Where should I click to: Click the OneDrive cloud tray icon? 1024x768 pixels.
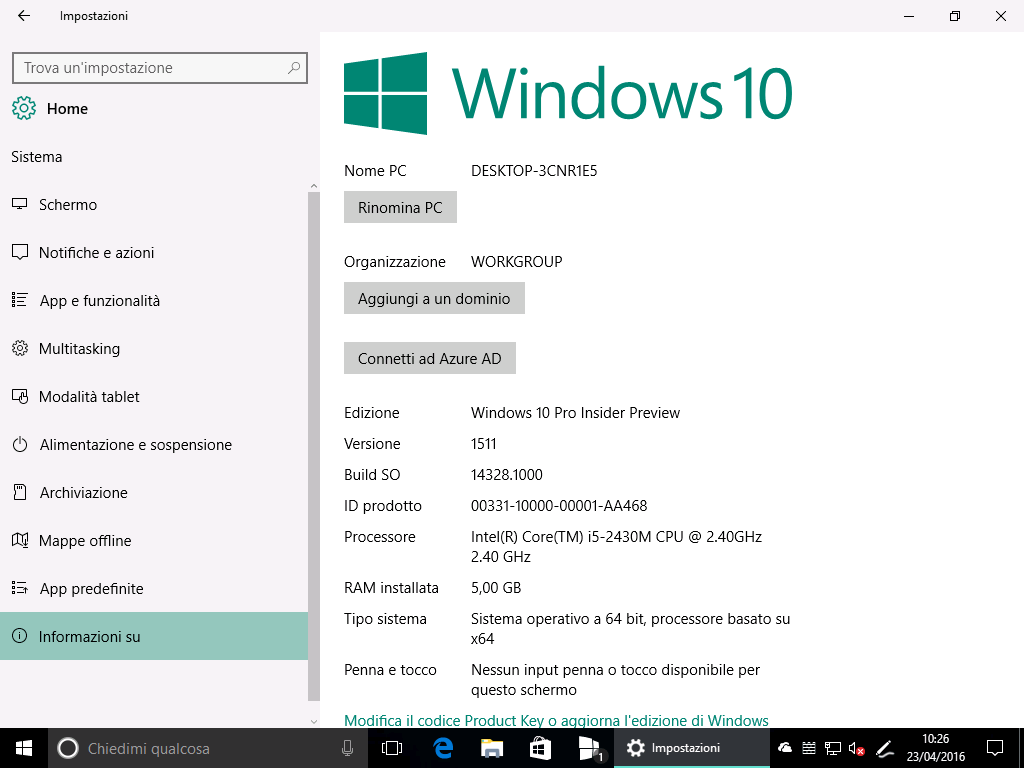coord(785,748)
